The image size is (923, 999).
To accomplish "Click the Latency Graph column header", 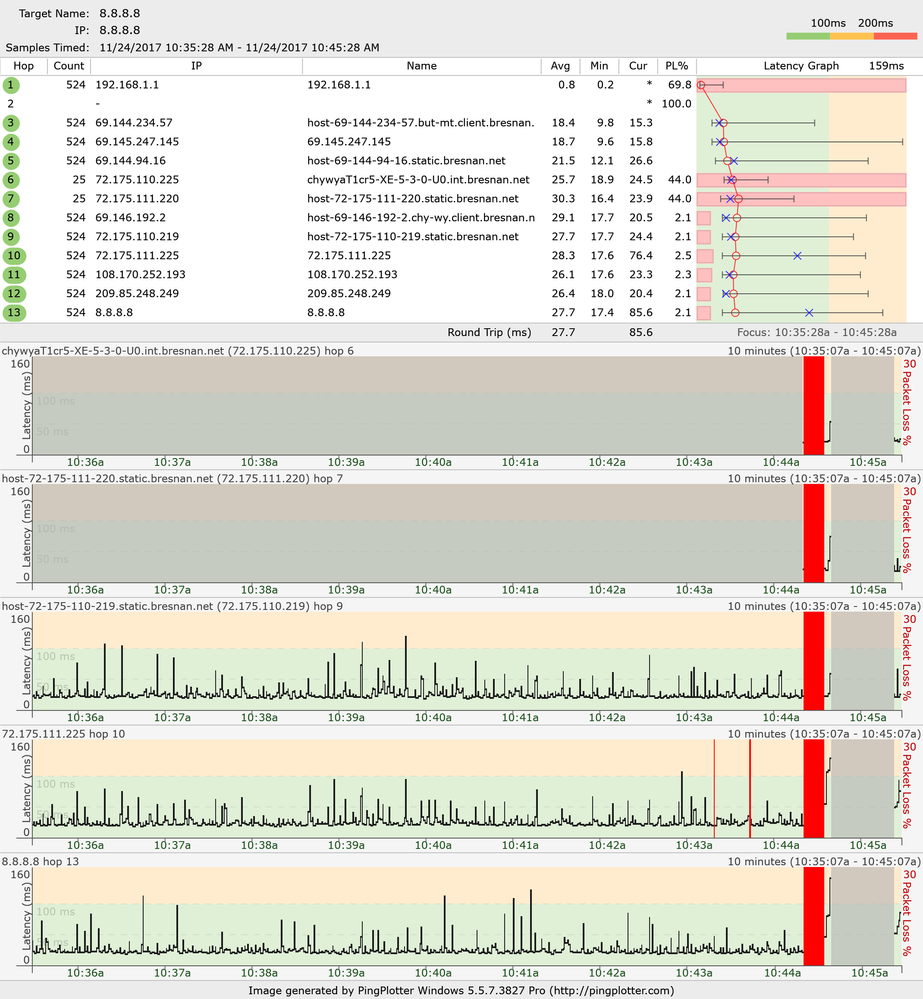I will click(x=801, y=66).
